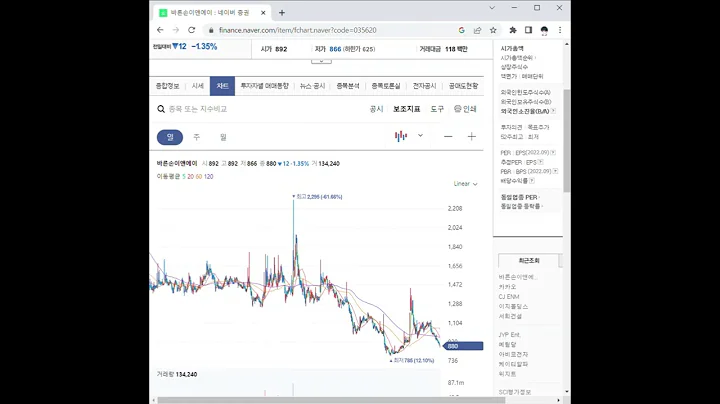Switch to the 시세 tab

coord(197,86)
